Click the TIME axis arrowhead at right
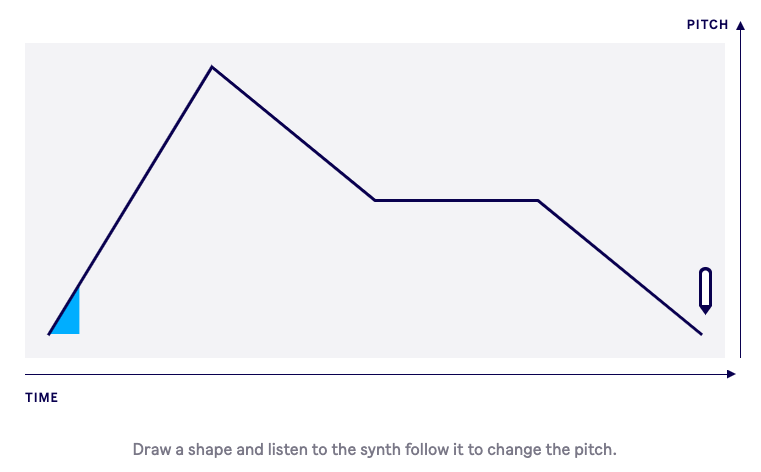761x472 pixels. [731, 374]
